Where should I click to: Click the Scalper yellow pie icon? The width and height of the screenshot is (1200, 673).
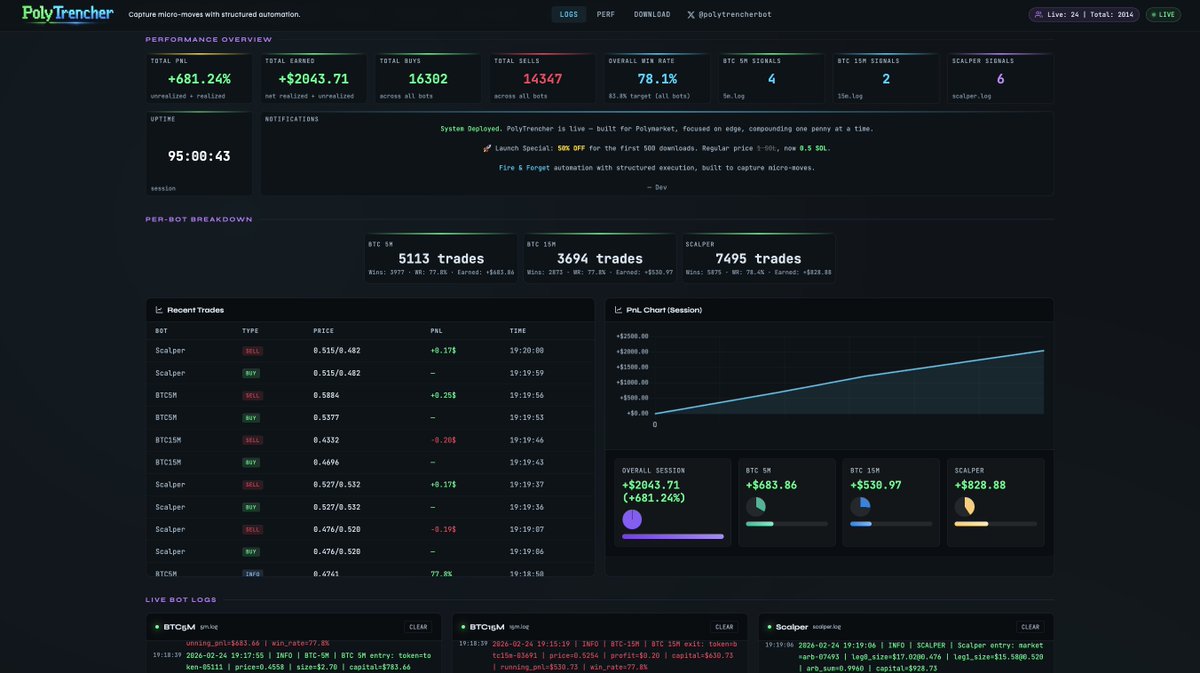(x=965, y=507)
